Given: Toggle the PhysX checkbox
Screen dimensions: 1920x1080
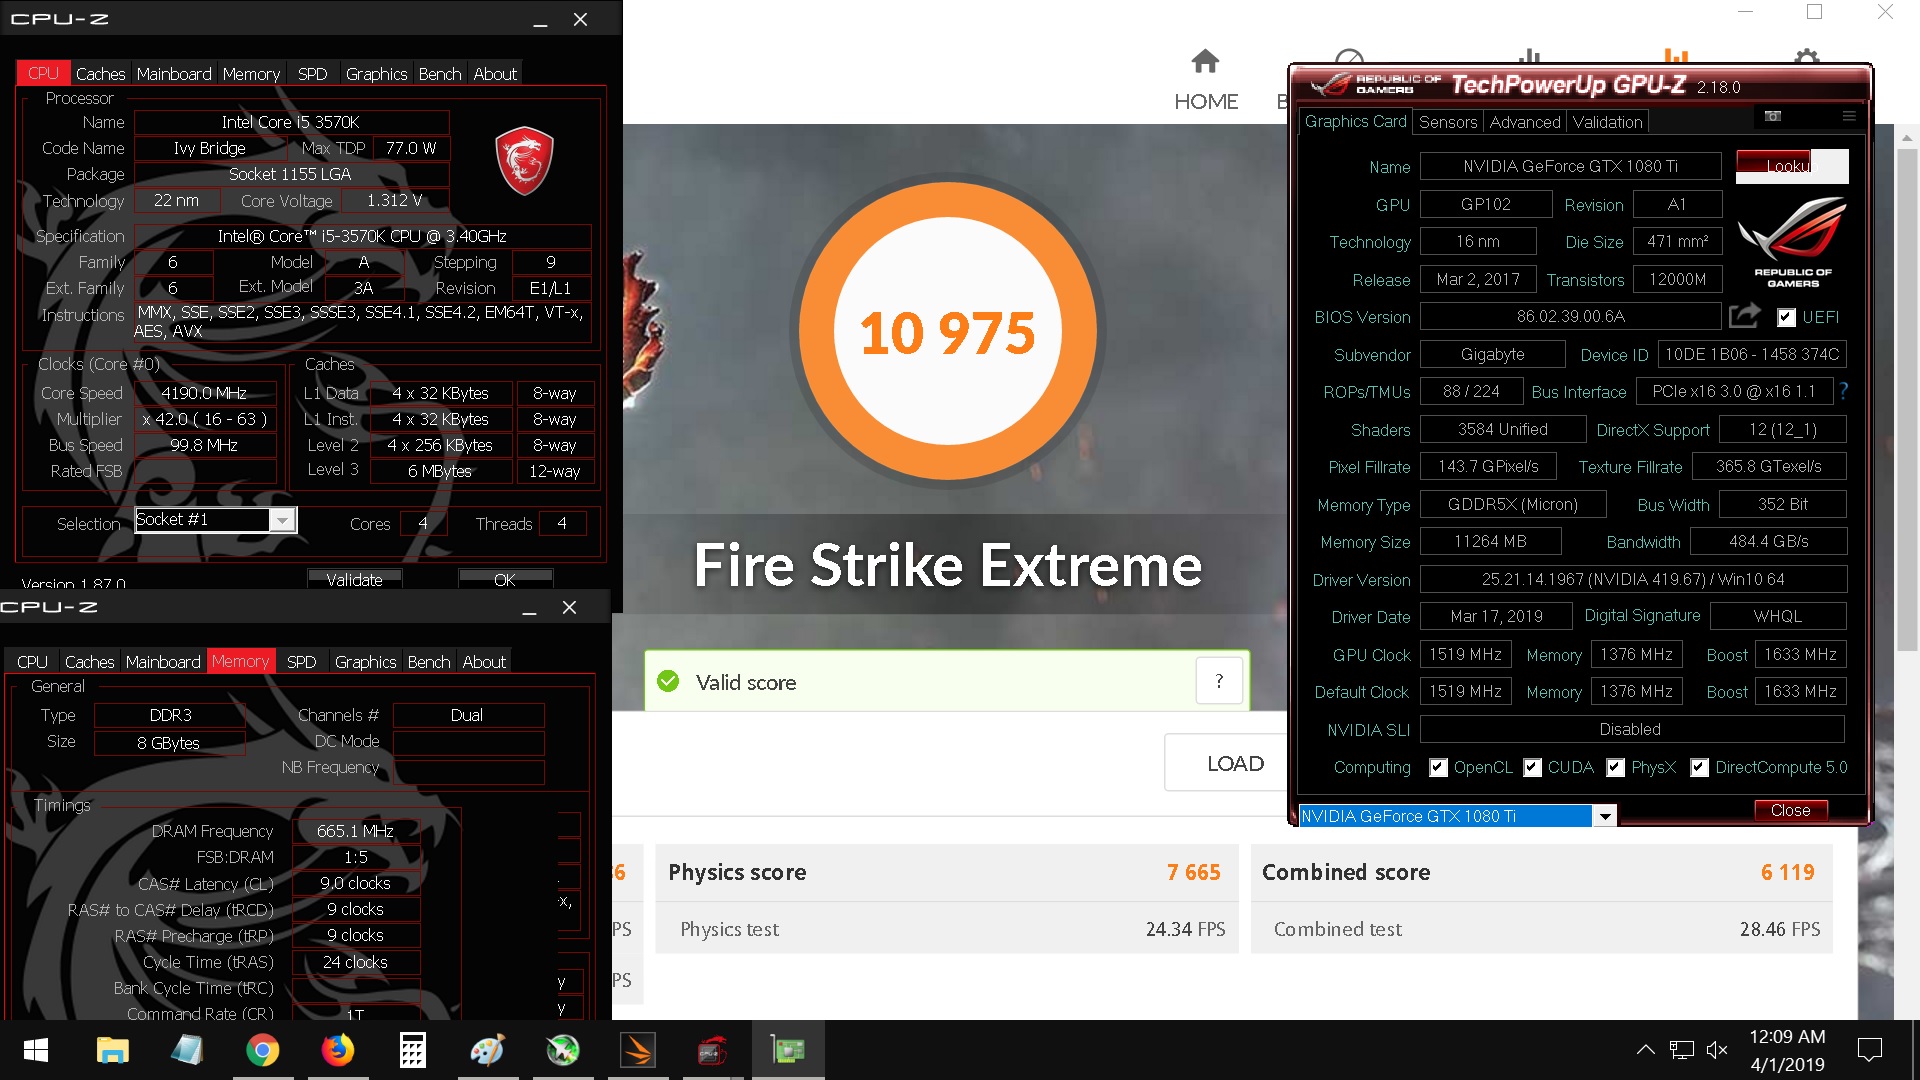Looking at the screenshot, I should point(1615,767).
